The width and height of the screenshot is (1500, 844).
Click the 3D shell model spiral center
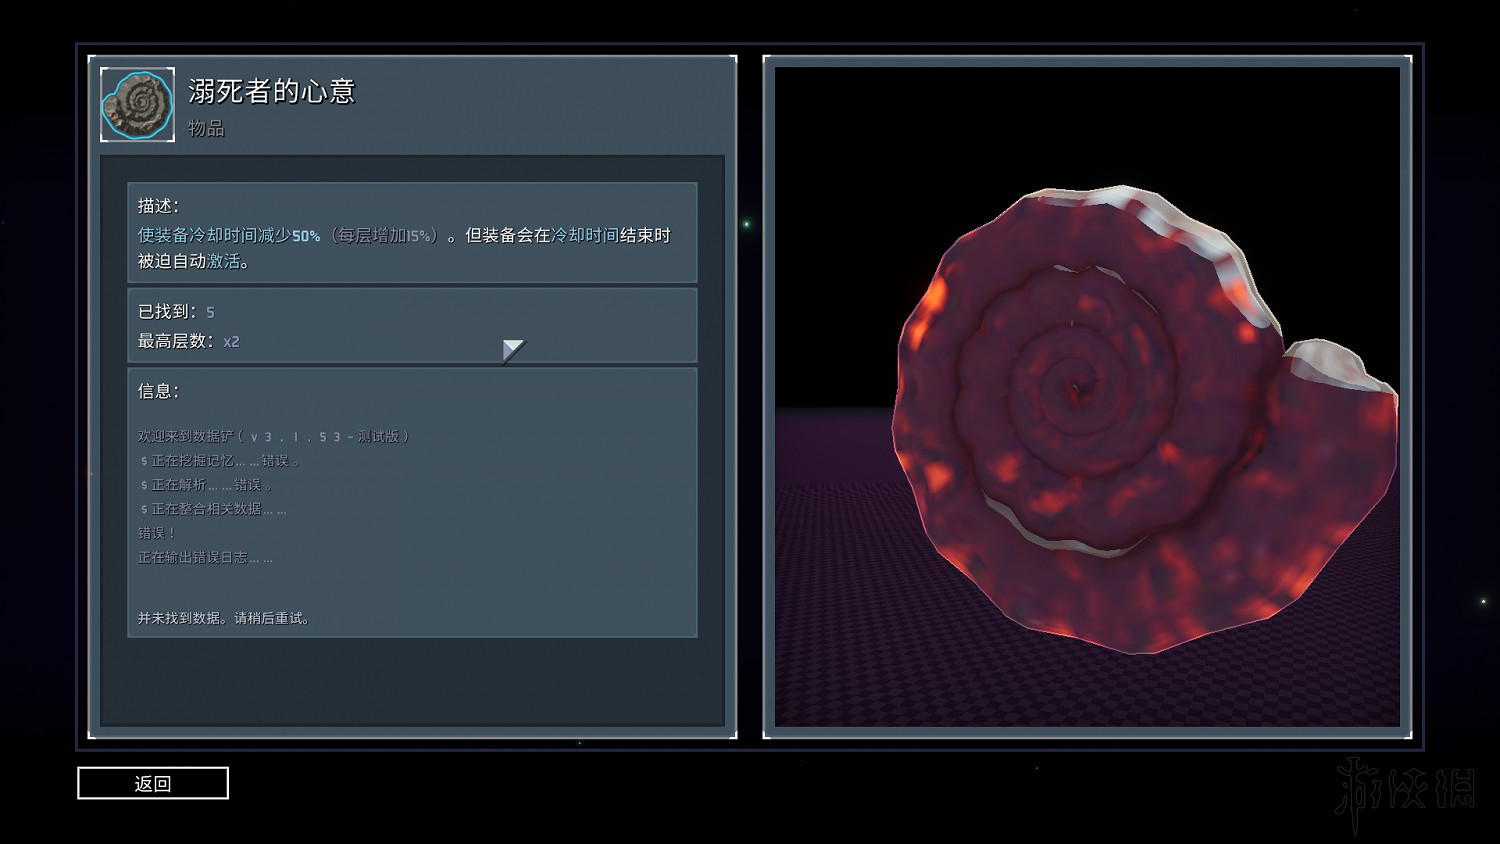(1076, 387)
